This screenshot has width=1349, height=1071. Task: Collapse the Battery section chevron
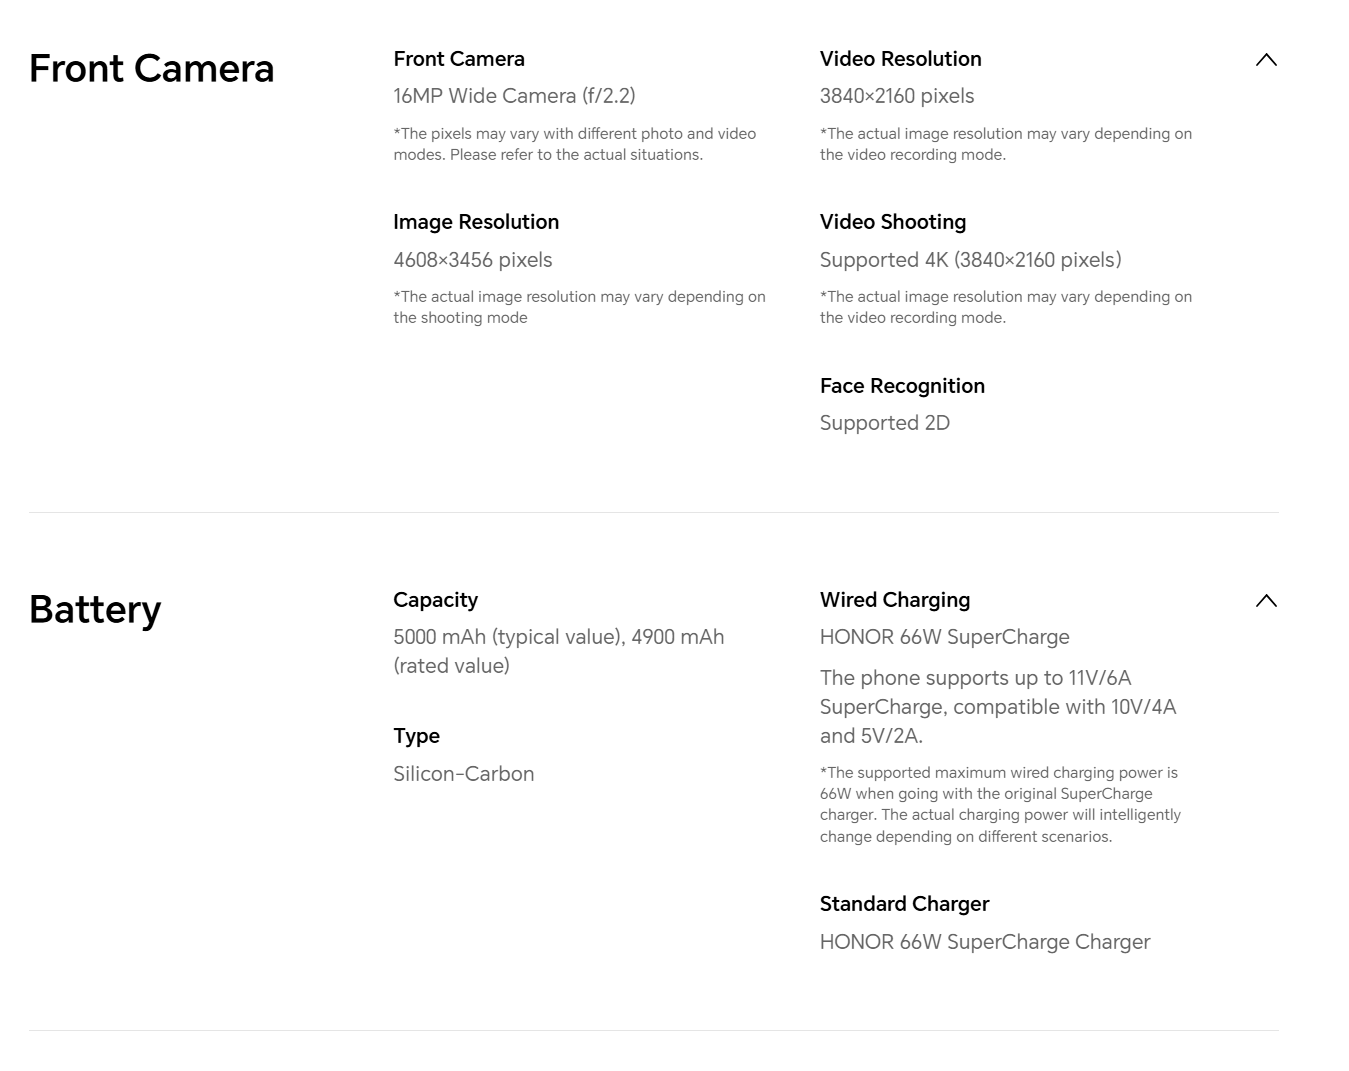1265,601
